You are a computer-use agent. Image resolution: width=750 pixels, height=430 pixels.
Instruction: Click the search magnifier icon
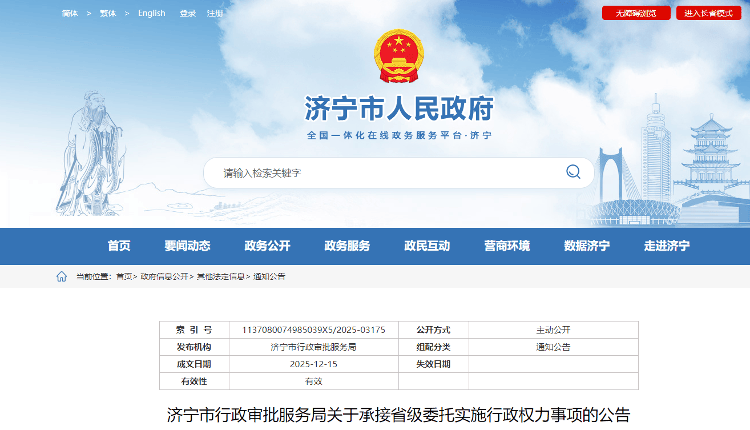(x=573, y=172)
